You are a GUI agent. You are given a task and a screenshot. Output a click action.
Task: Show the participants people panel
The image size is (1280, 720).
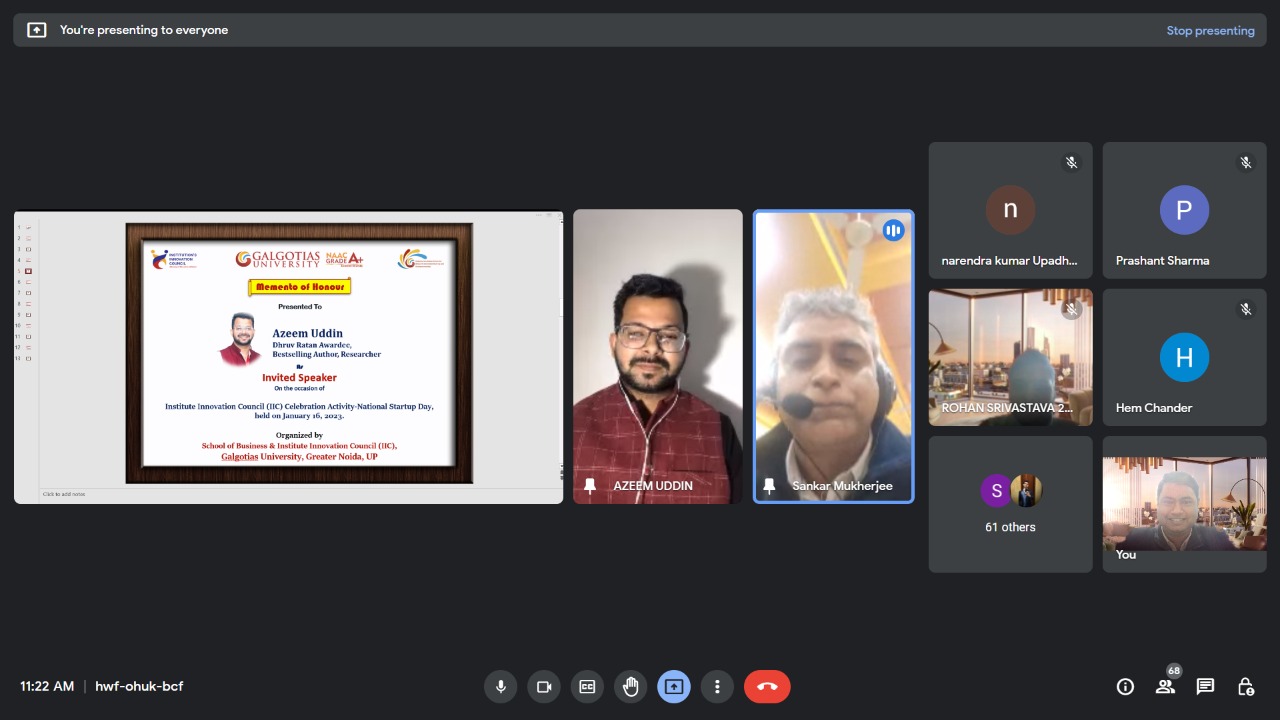[1165, 687]
